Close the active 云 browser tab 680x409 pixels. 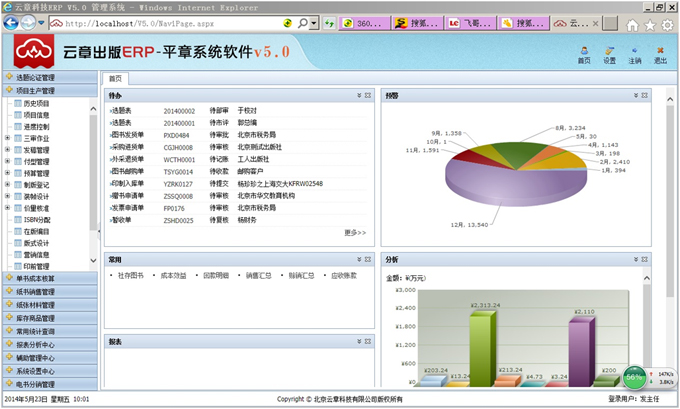tap(595, 23)
